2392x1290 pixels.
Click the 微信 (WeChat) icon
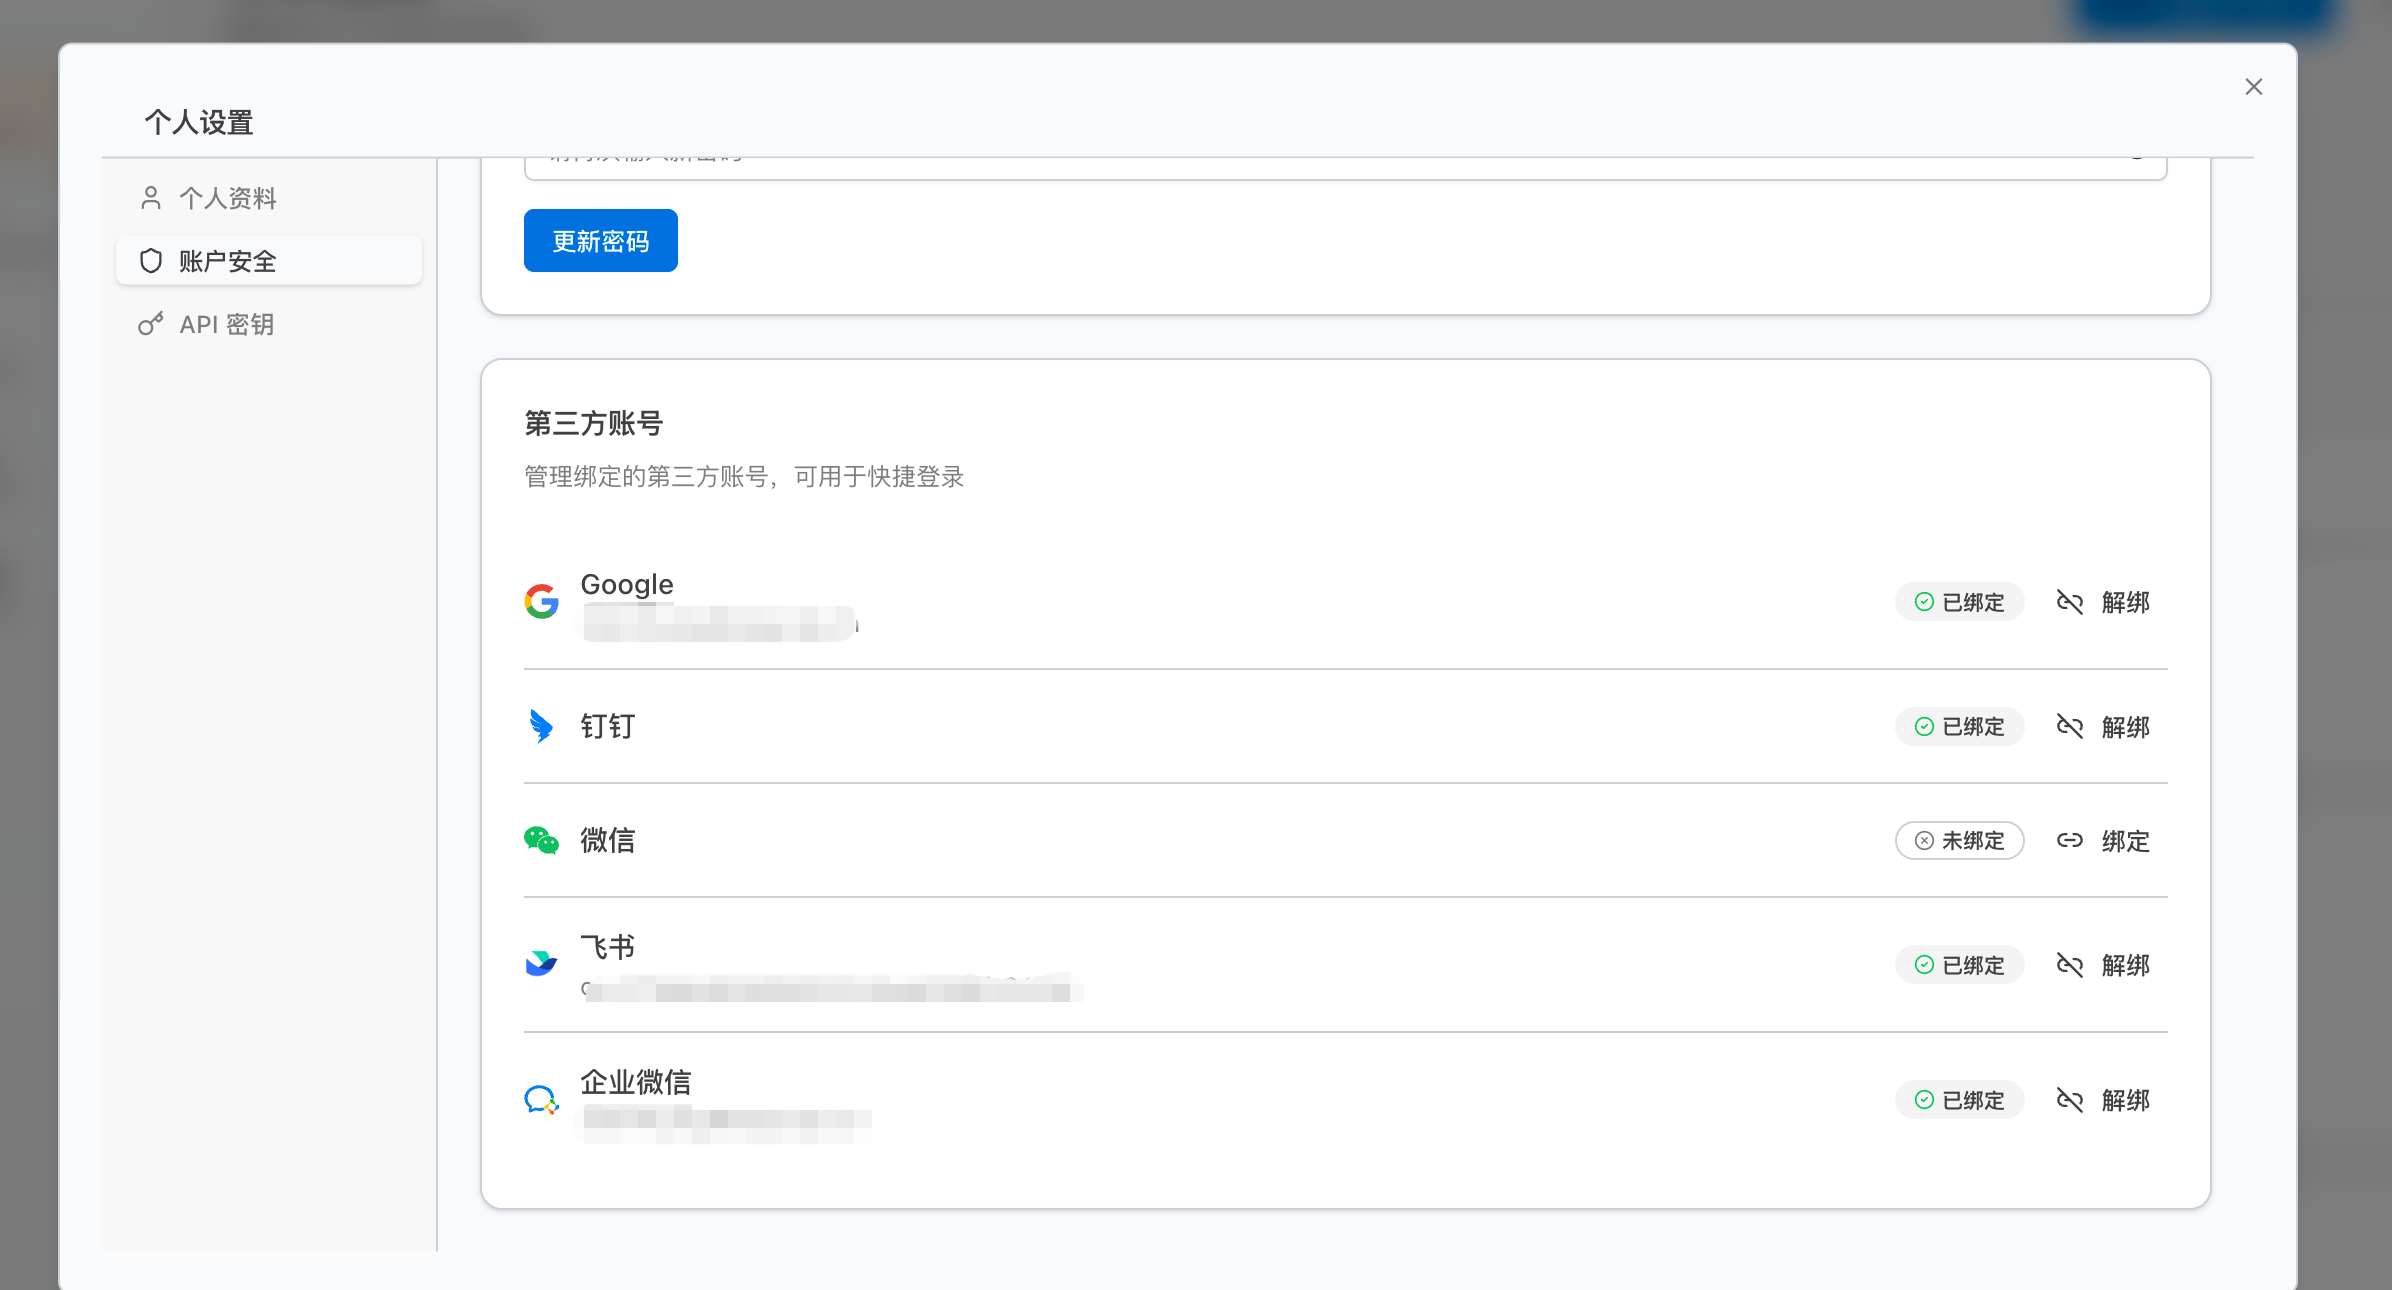[541, 840]
